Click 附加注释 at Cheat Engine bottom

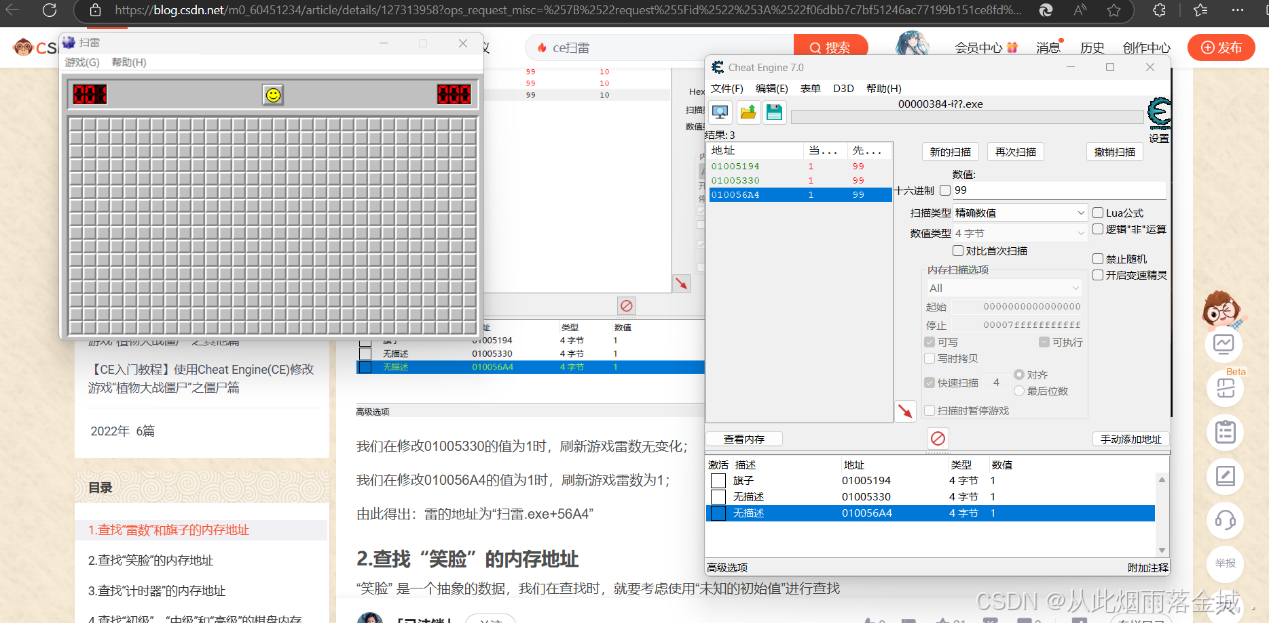click(1148, 567)
